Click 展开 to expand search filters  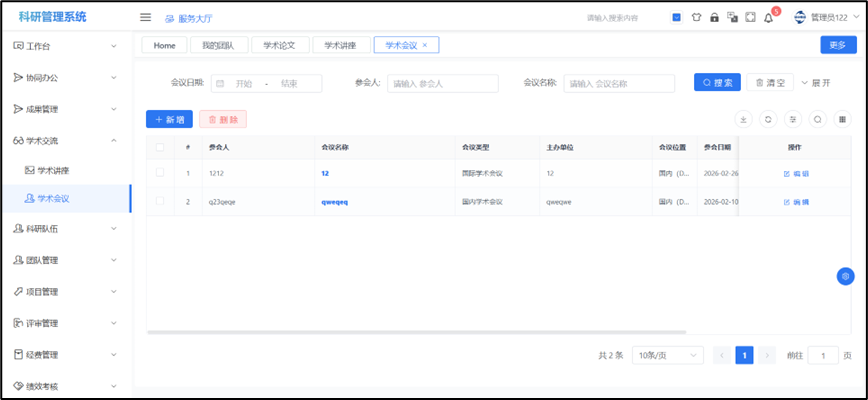tap(815, 83)
